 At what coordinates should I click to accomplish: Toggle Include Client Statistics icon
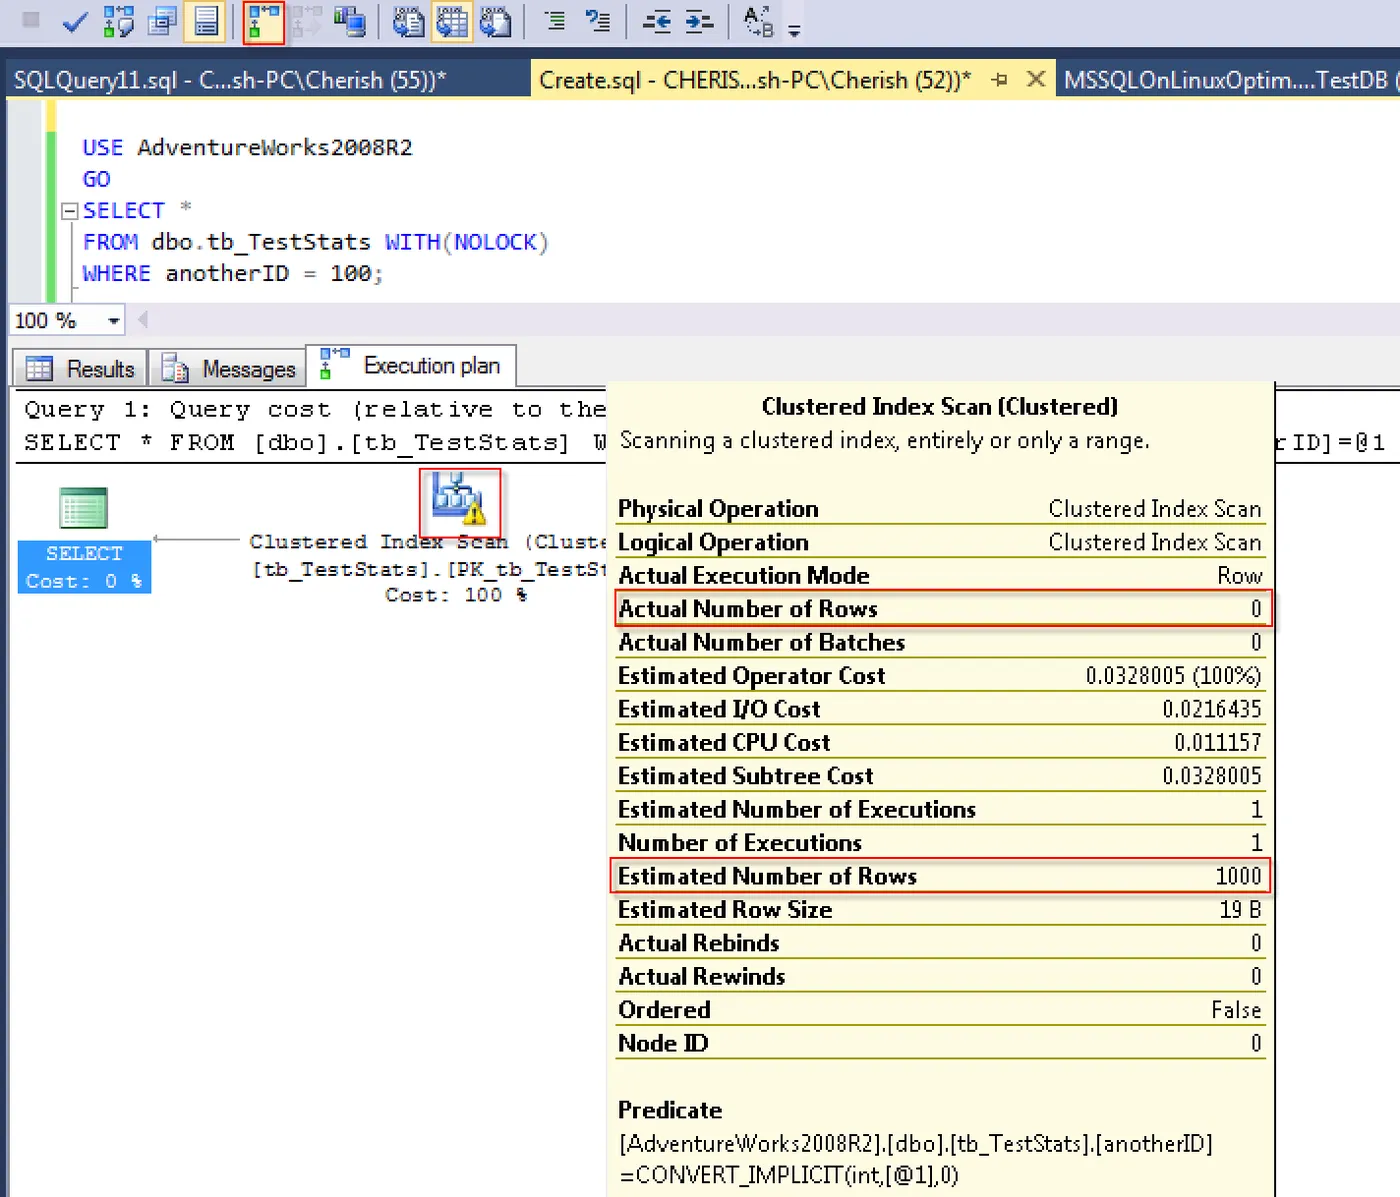[350, 22]
